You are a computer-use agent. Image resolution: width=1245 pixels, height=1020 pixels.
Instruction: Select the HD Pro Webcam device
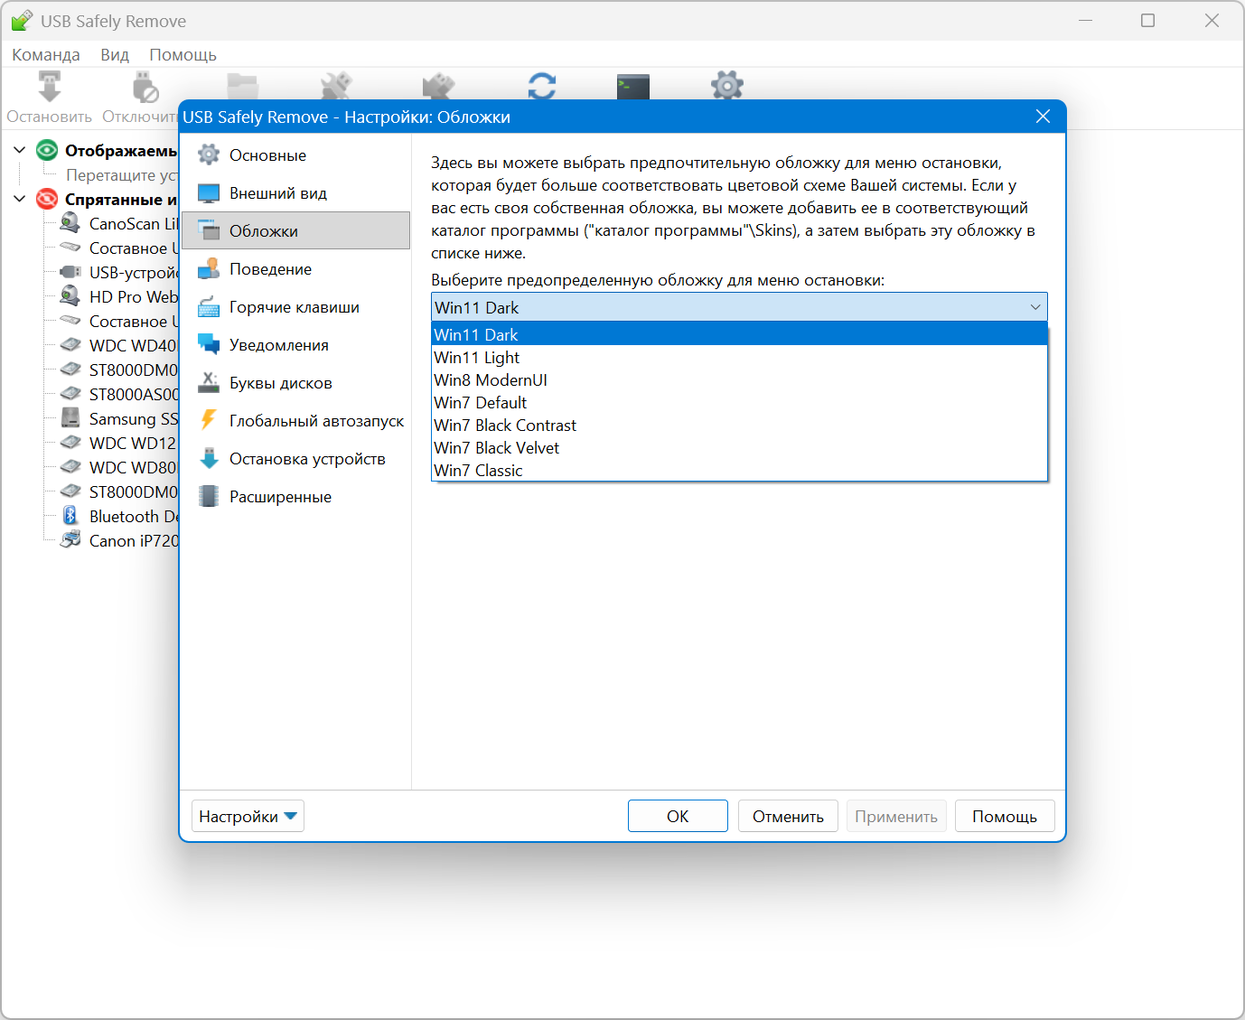point(133,297)
